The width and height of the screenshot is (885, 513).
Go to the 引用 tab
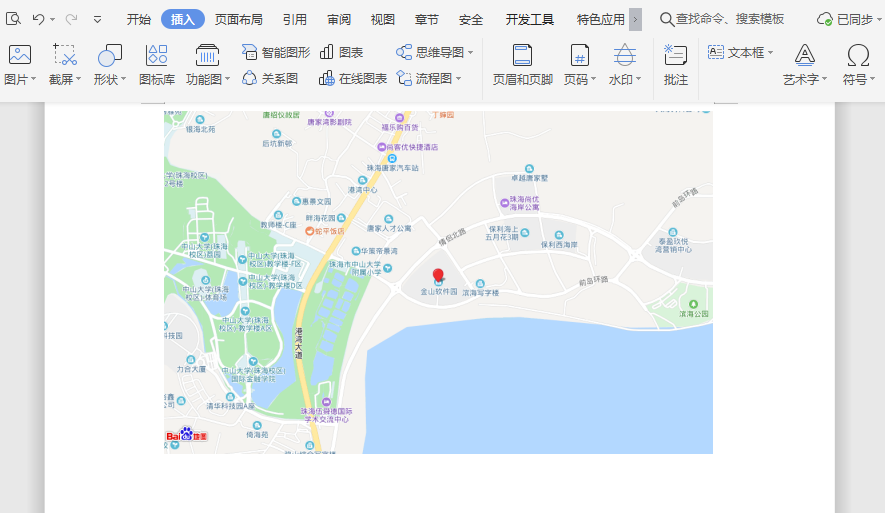coord(295,20)
